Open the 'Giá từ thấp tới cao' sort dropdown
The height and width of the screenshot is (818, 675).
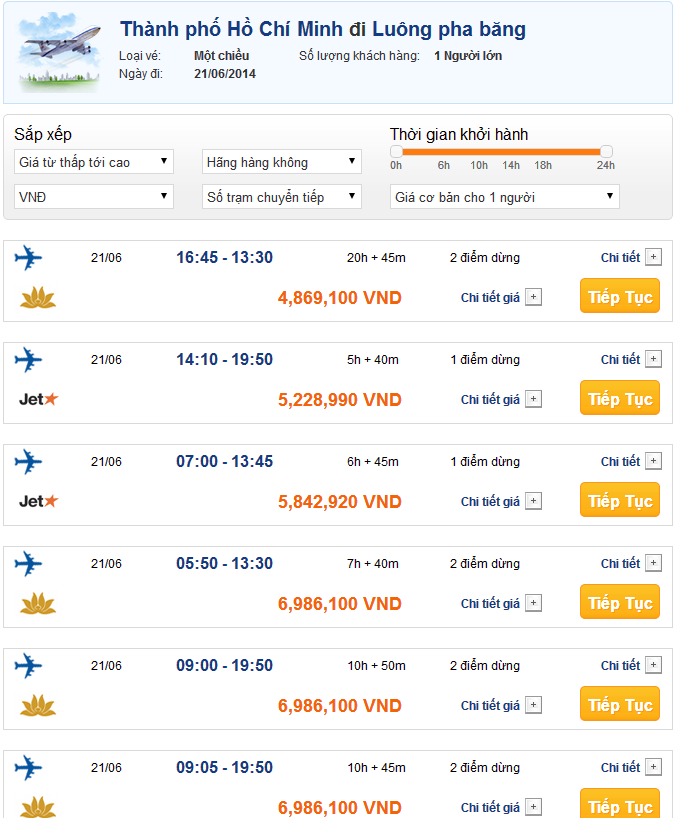[x=94, y=162]
